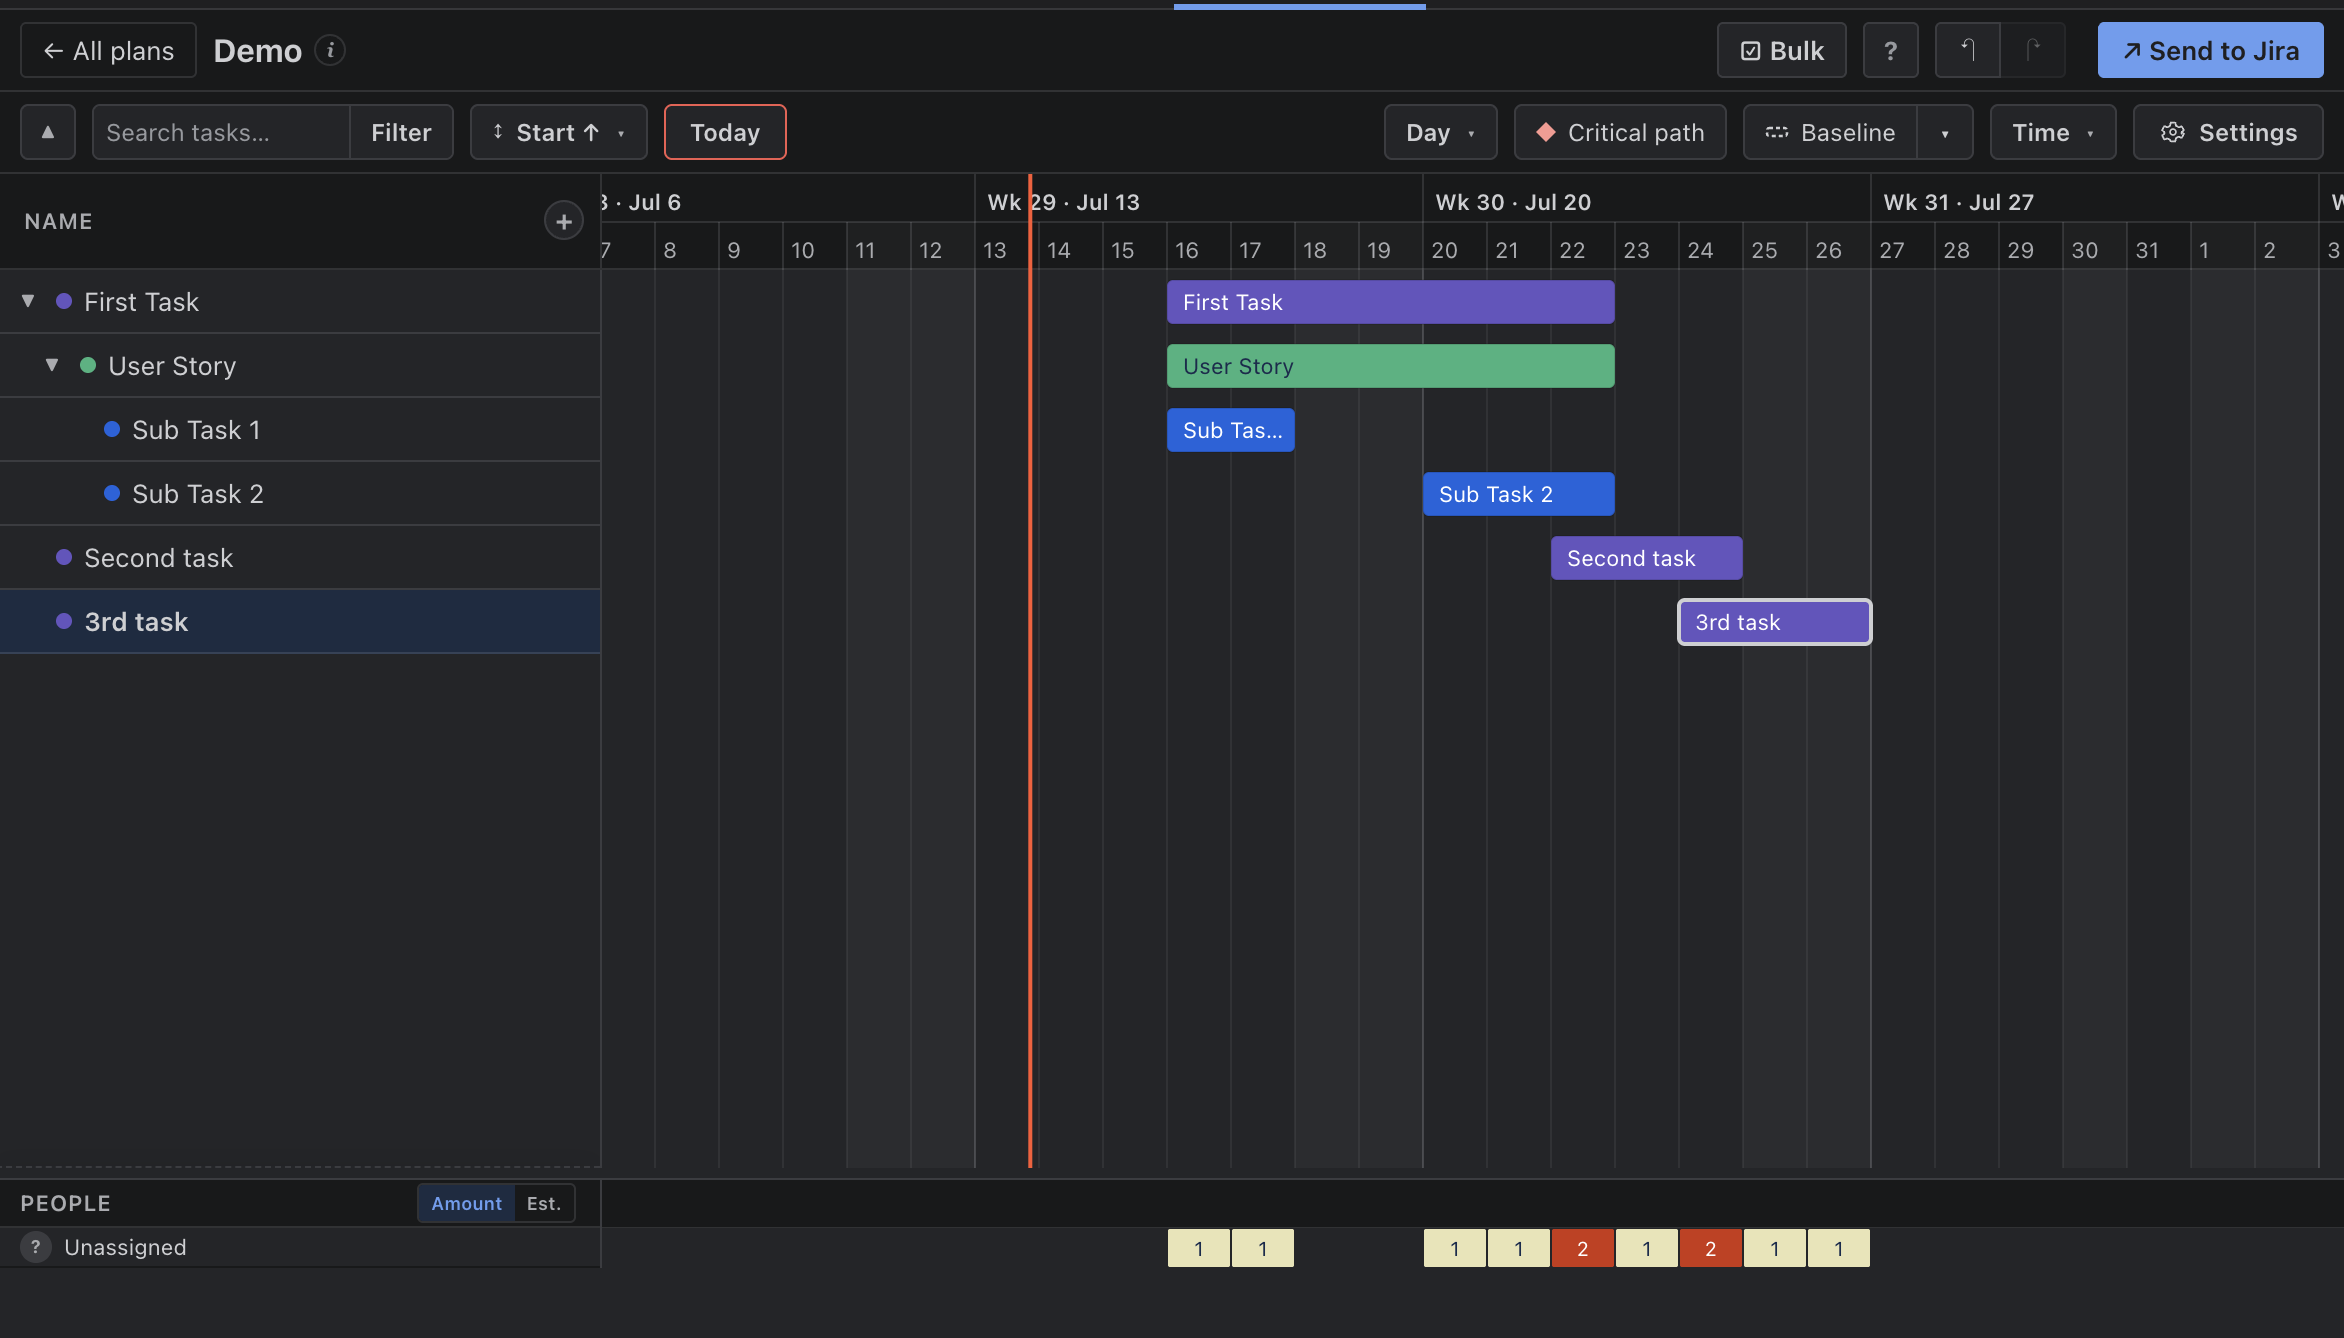2344x1338 pixels.
Task: Click Send to Jira button
Action: [2210, 51]
